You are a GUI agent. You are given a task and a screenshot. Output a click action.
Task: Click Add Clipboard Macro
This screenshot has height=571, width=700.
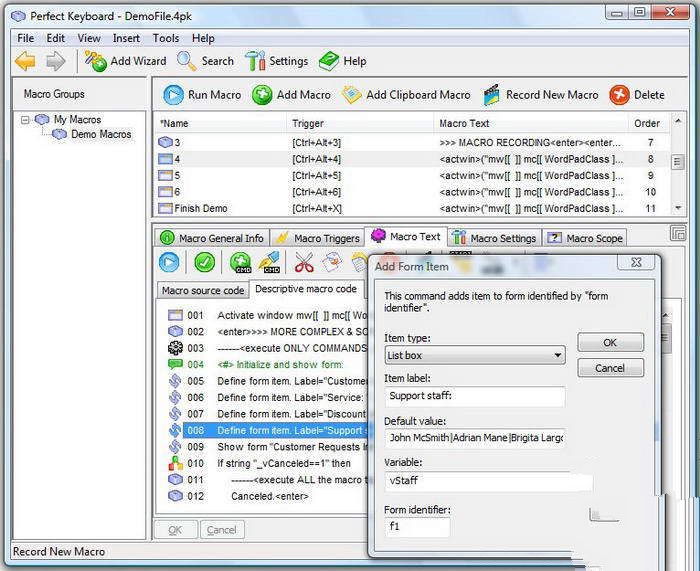(x=406, y=95)
